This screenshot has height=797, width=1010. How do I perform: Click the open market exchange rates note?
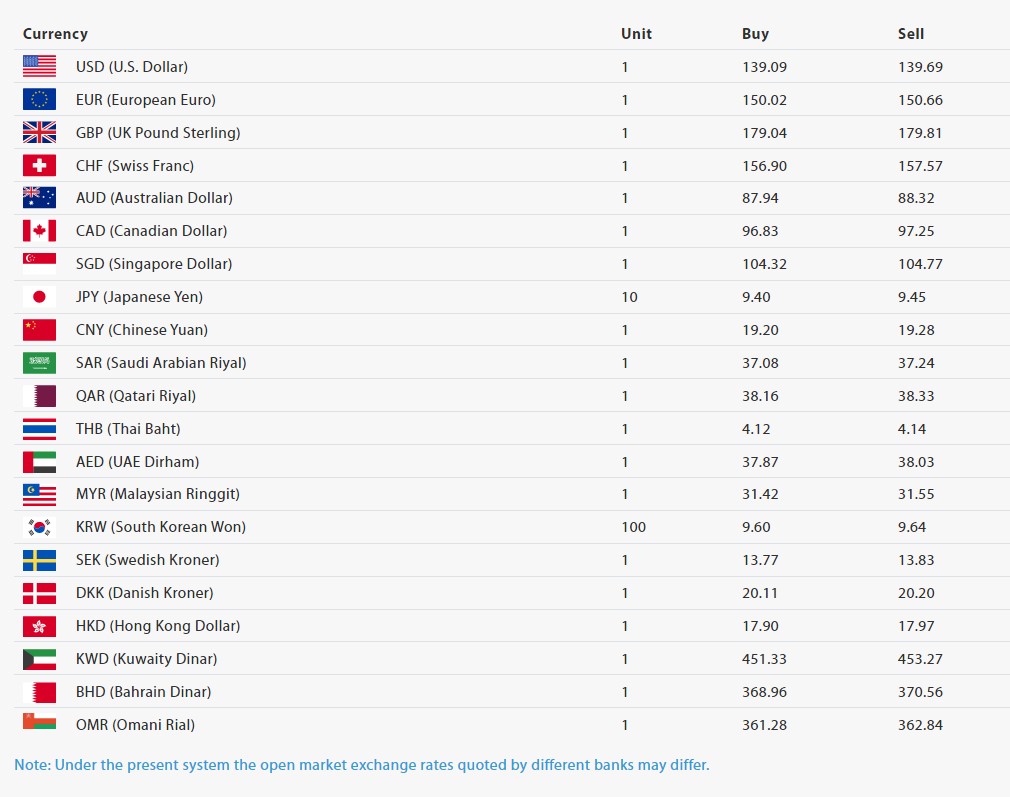click(361, 765)
